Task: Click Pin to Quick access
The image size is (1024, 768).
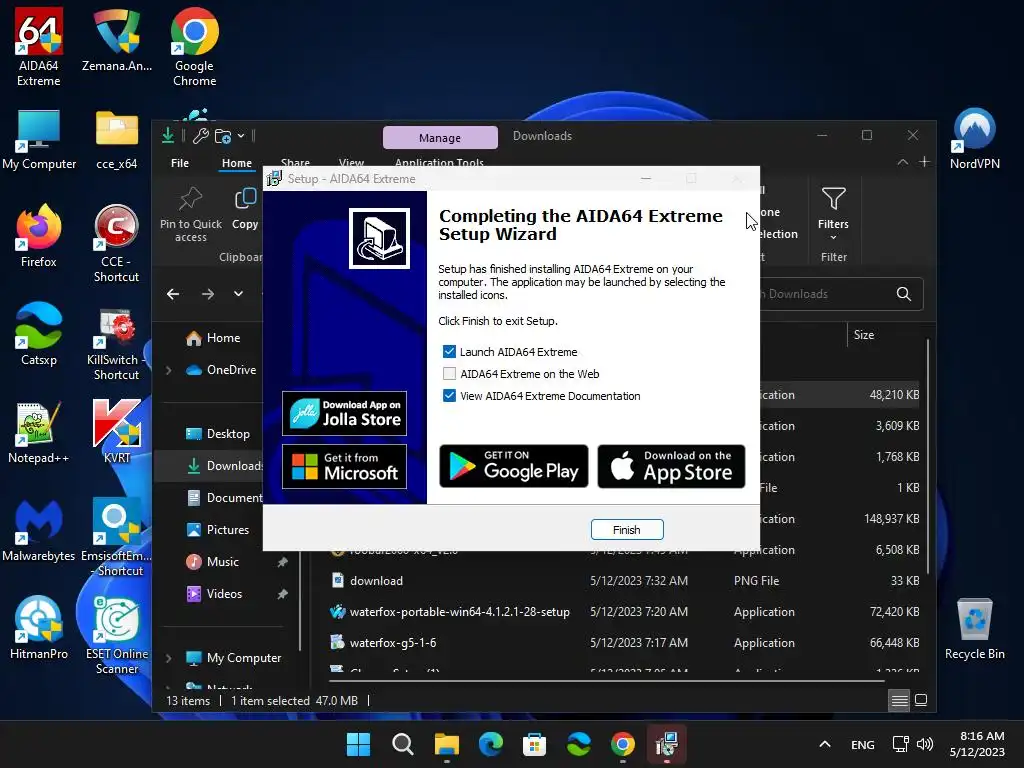Action: (191, 214)
